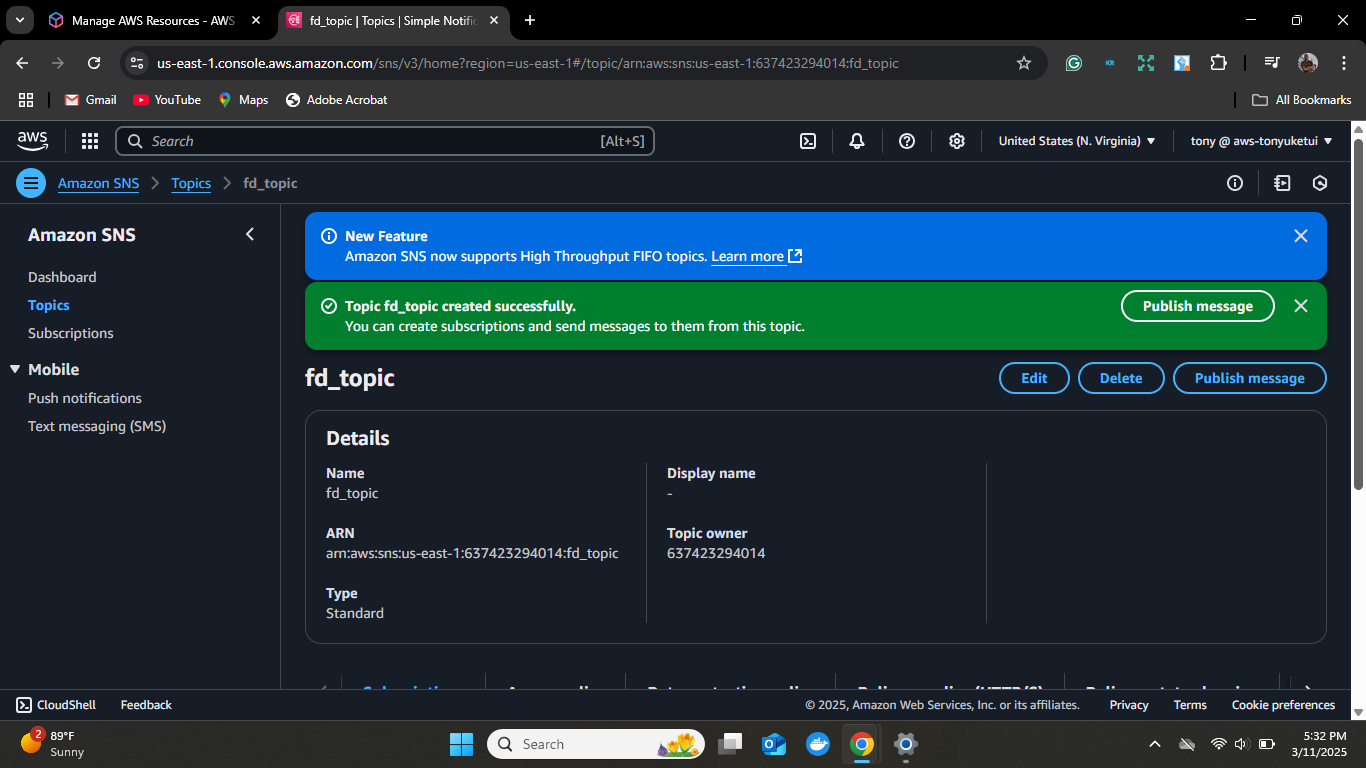Viewport: 1366px width, 768px height.
Task: Bookmark this page with the star icon
Action: (1024, 63)
